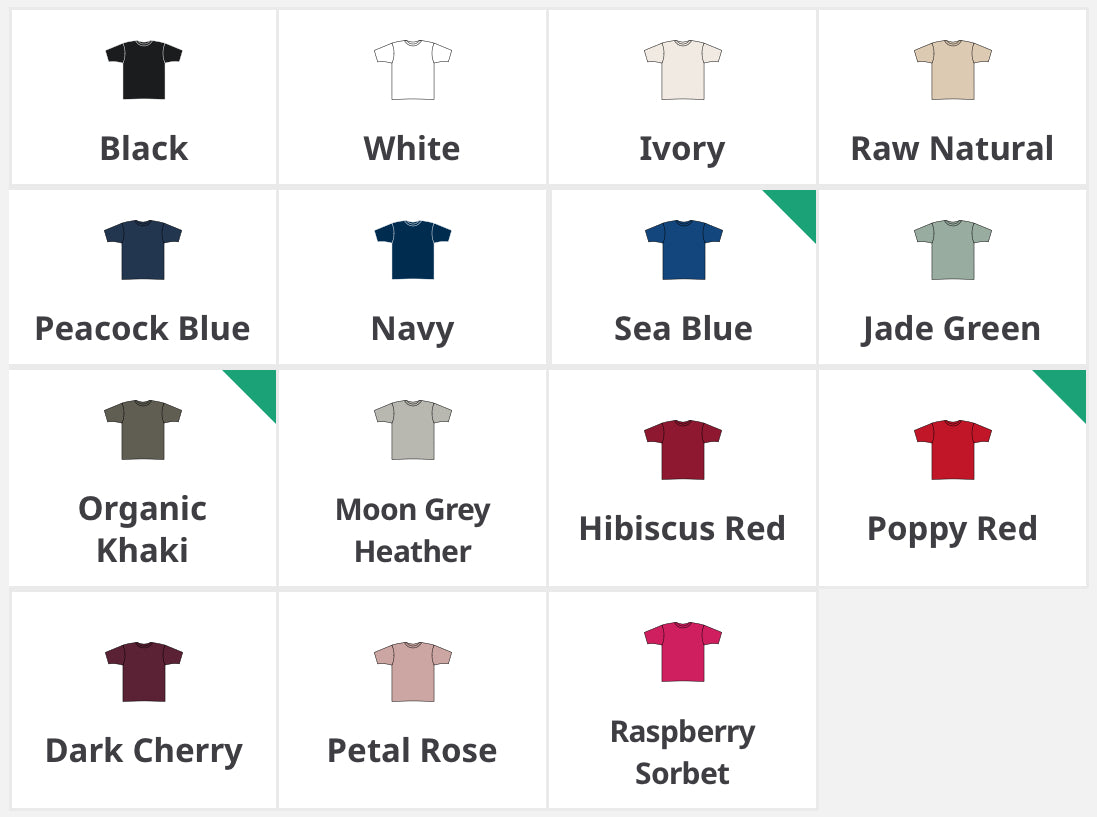
Task: Select the Jade Green t-shirt icon
Action: (952, 250)
